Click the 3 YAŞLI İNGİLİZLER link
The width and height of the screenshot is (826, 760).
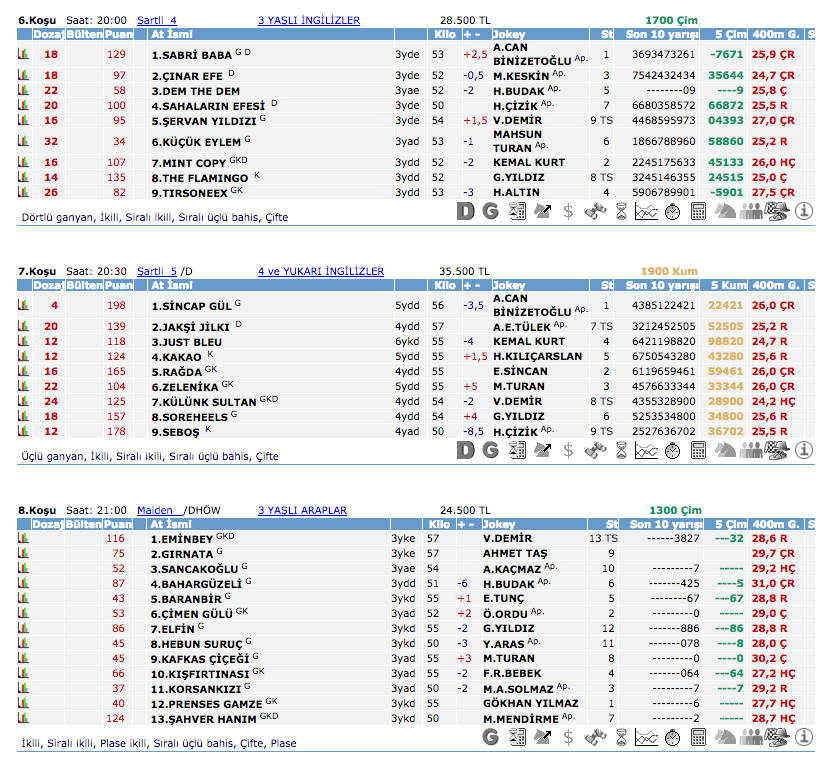309,20
